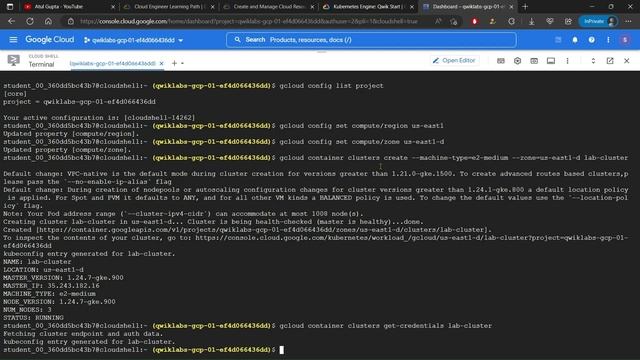Close the Kubernetes Engine Qwik Start tab
This screenshot has height=360, width=640.
pyautogui.click(x=411, y=7)
